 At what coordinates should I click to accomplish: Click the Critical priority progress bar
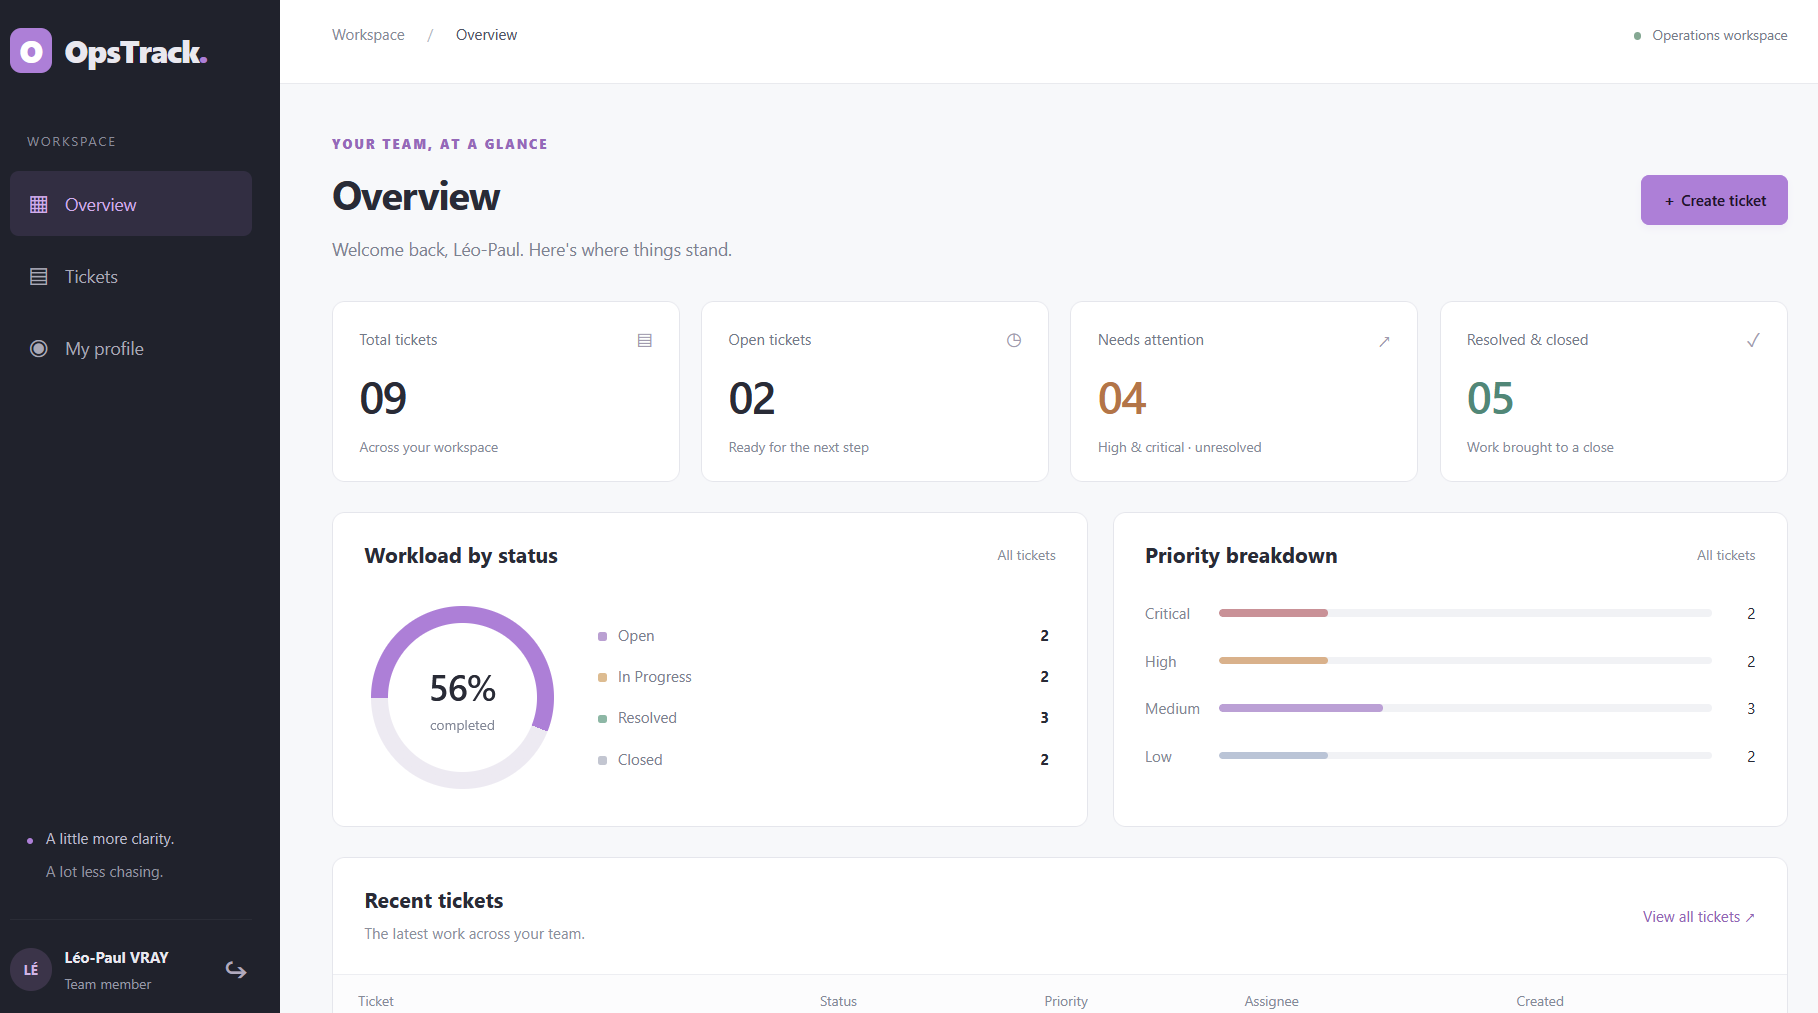pos(1465,613)
